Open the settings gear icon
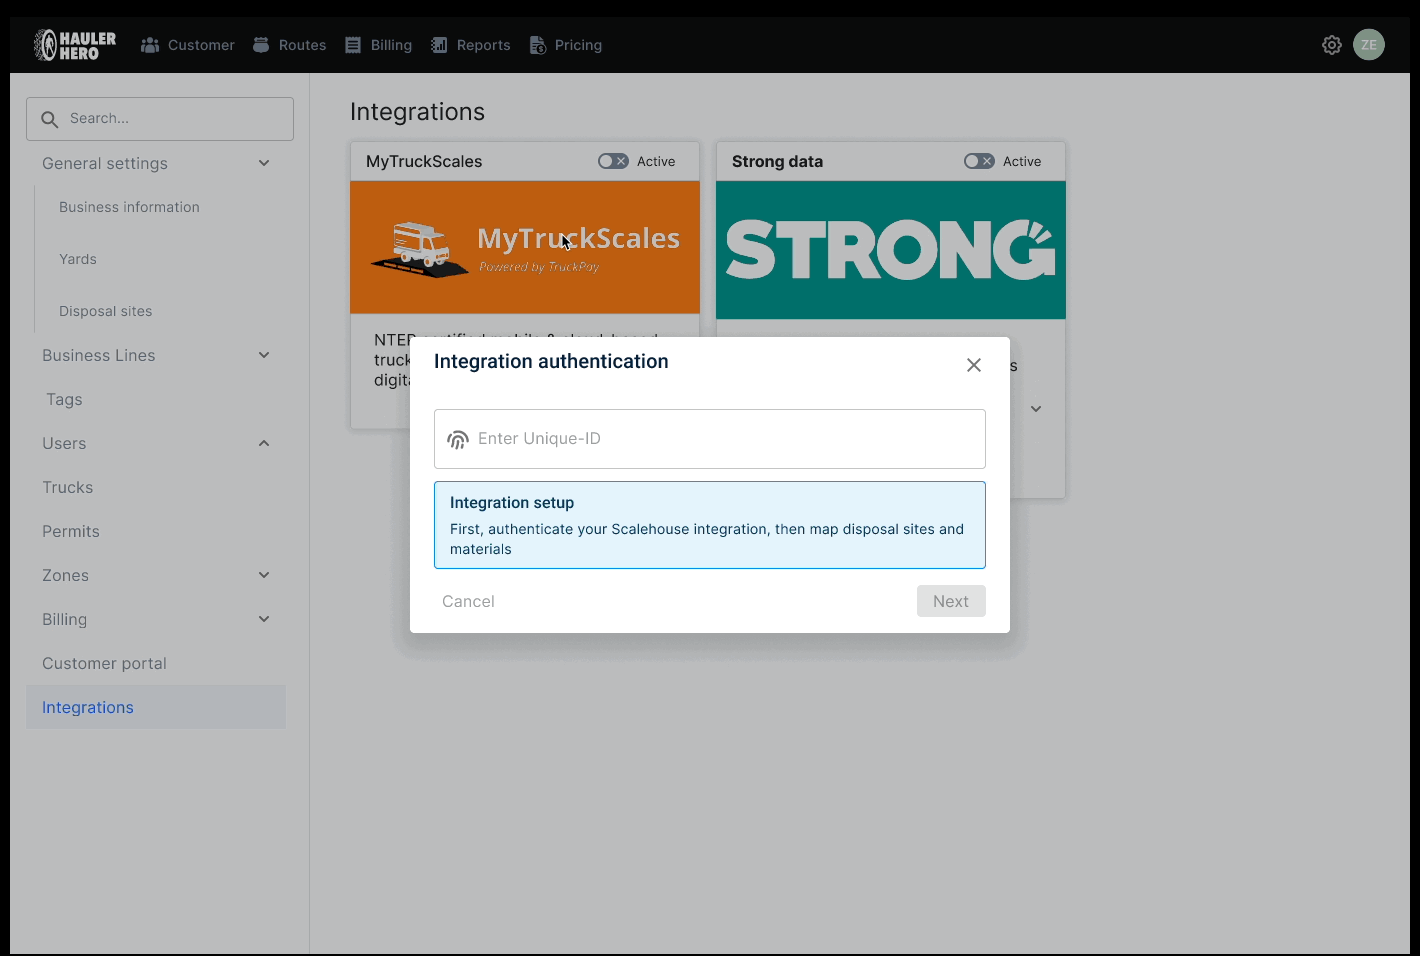The image size is (1420, 956). (1331, 45)
